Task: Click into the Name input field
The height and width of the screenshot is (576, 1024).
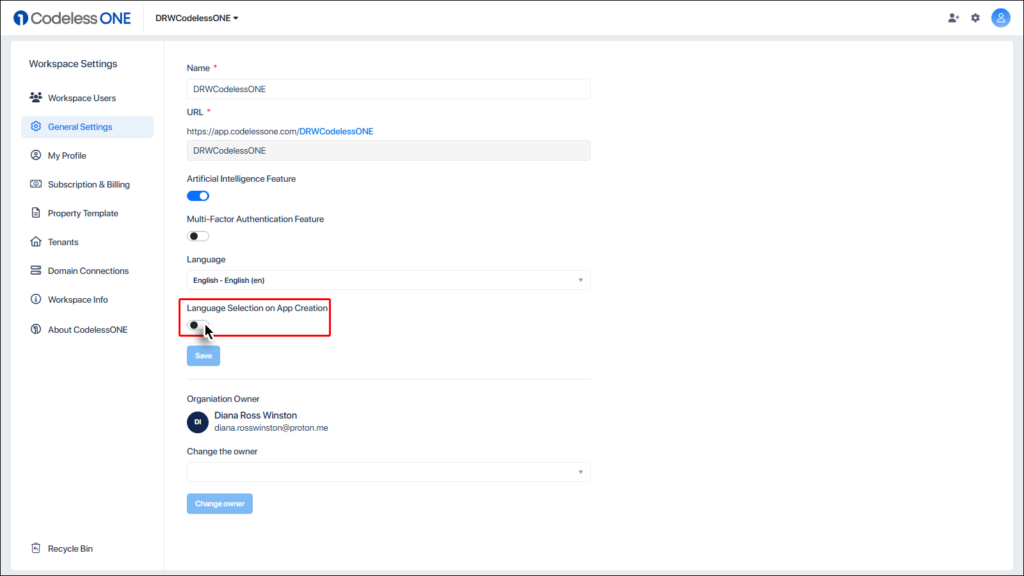Action: point(389,89)
